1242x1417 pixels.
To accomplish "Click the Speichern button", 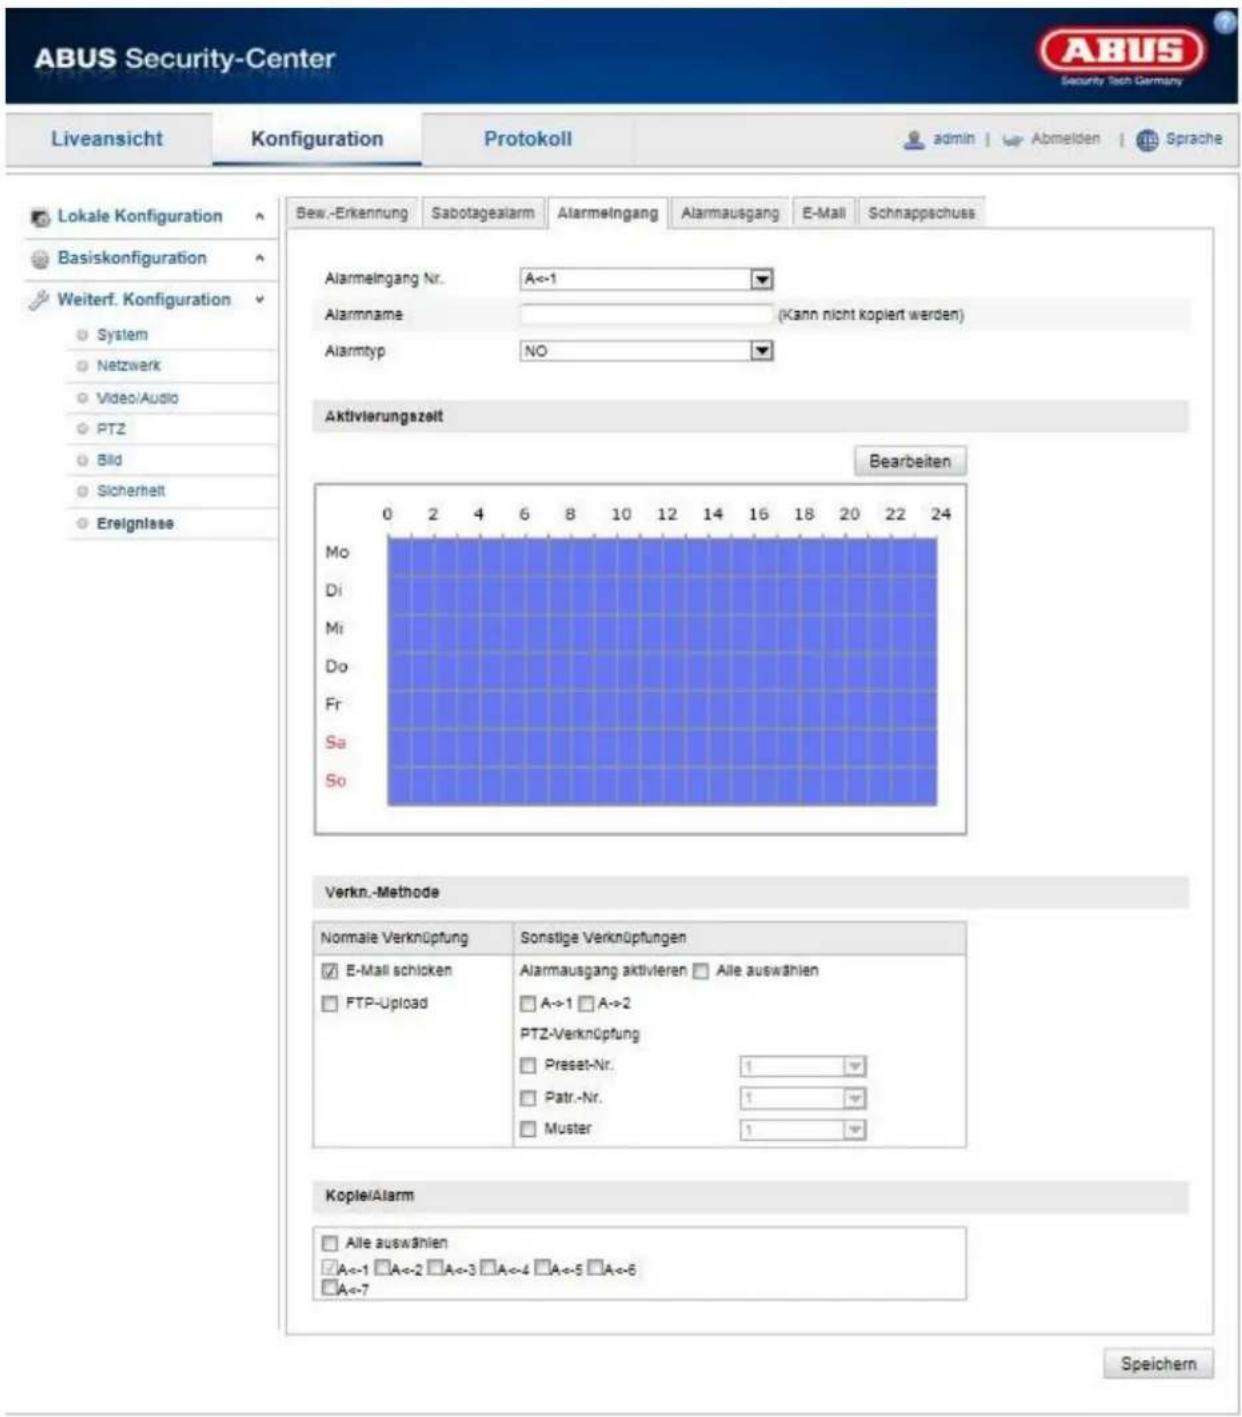I will click(x=1158, y=1364).
